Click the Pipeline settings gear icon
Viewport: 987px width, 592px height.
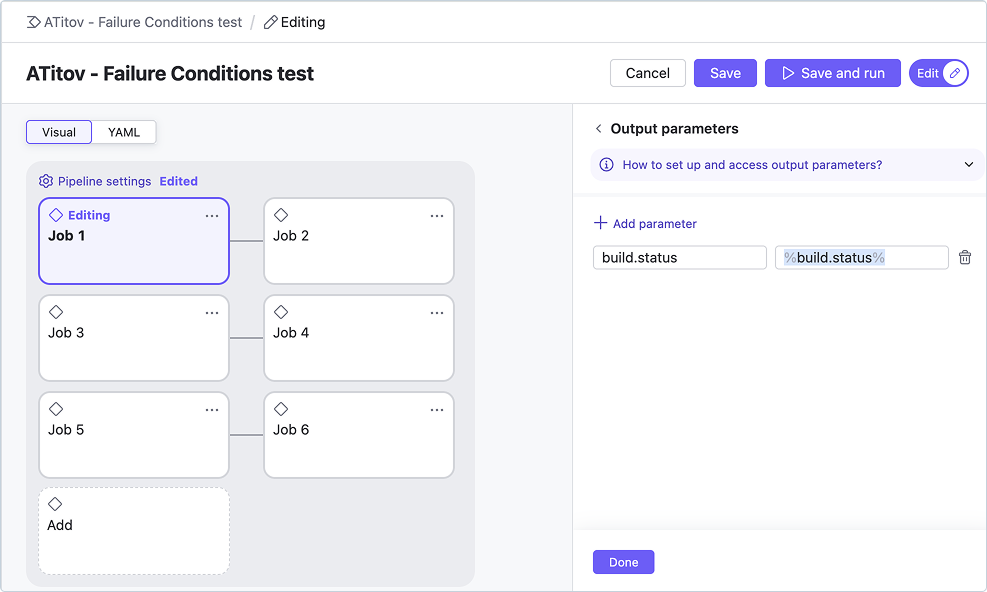45,181
